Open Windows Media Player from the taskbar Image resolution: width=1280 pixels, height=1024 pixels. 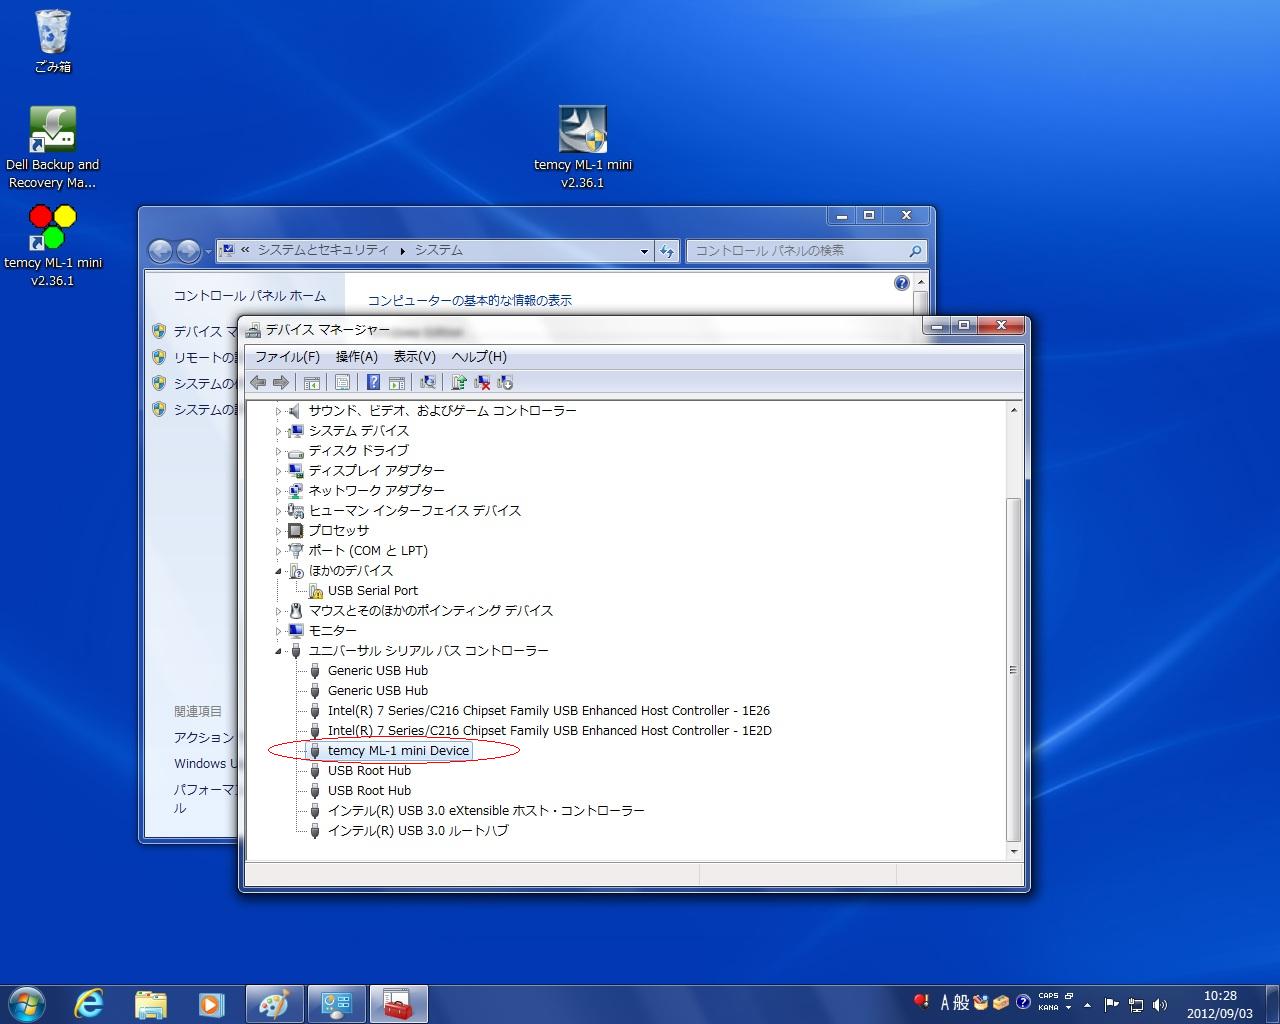pos(212,1004)
